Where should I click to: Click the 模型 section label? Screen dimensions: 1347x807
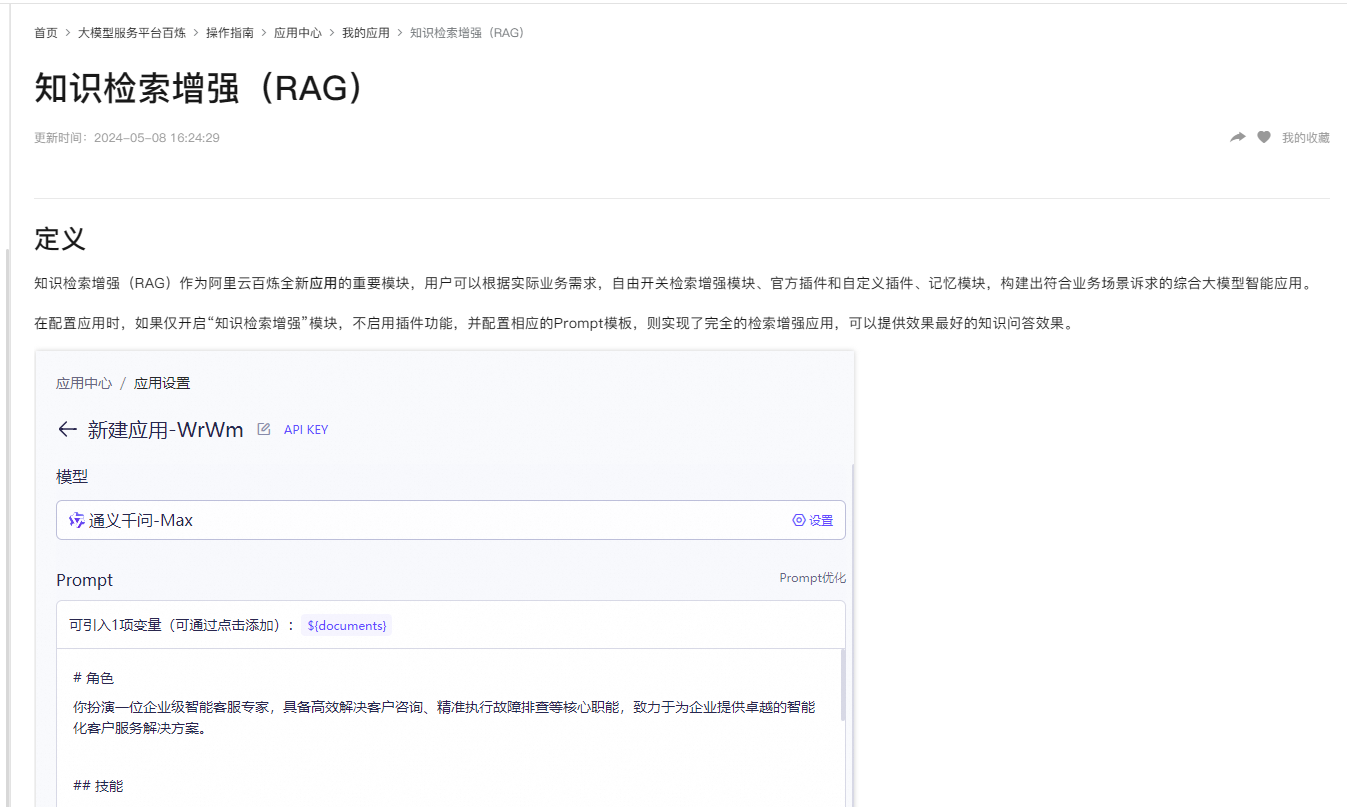(72, 477)
